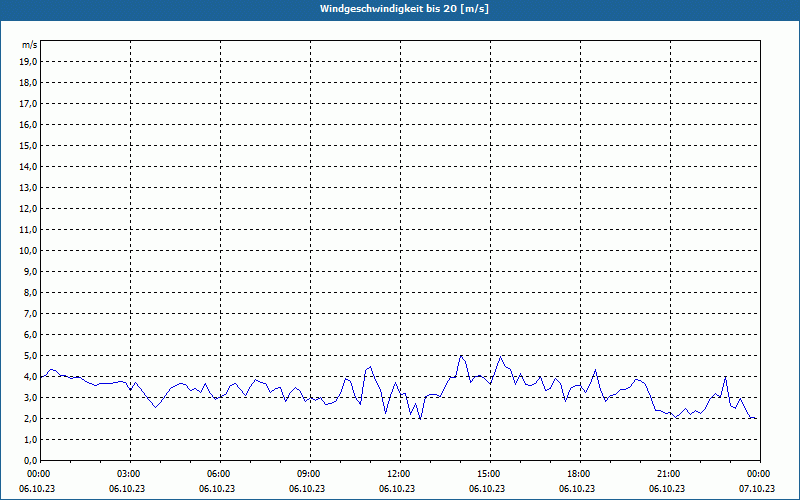This screenshot has width=800, height=500.
Task: Click the 8,0 y-axis label
Action: click(30, 293)
